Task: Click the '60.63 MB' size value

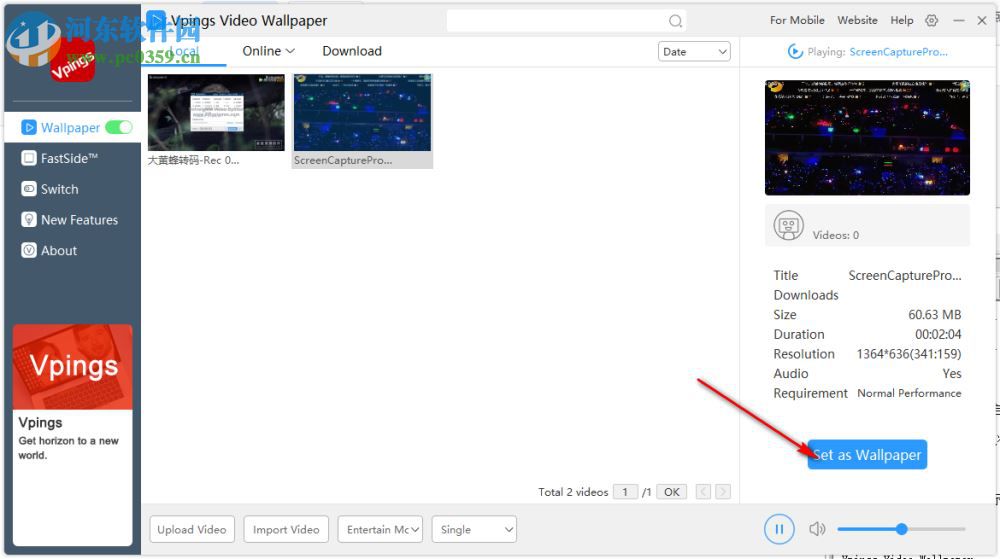Action: pos(934,314)
